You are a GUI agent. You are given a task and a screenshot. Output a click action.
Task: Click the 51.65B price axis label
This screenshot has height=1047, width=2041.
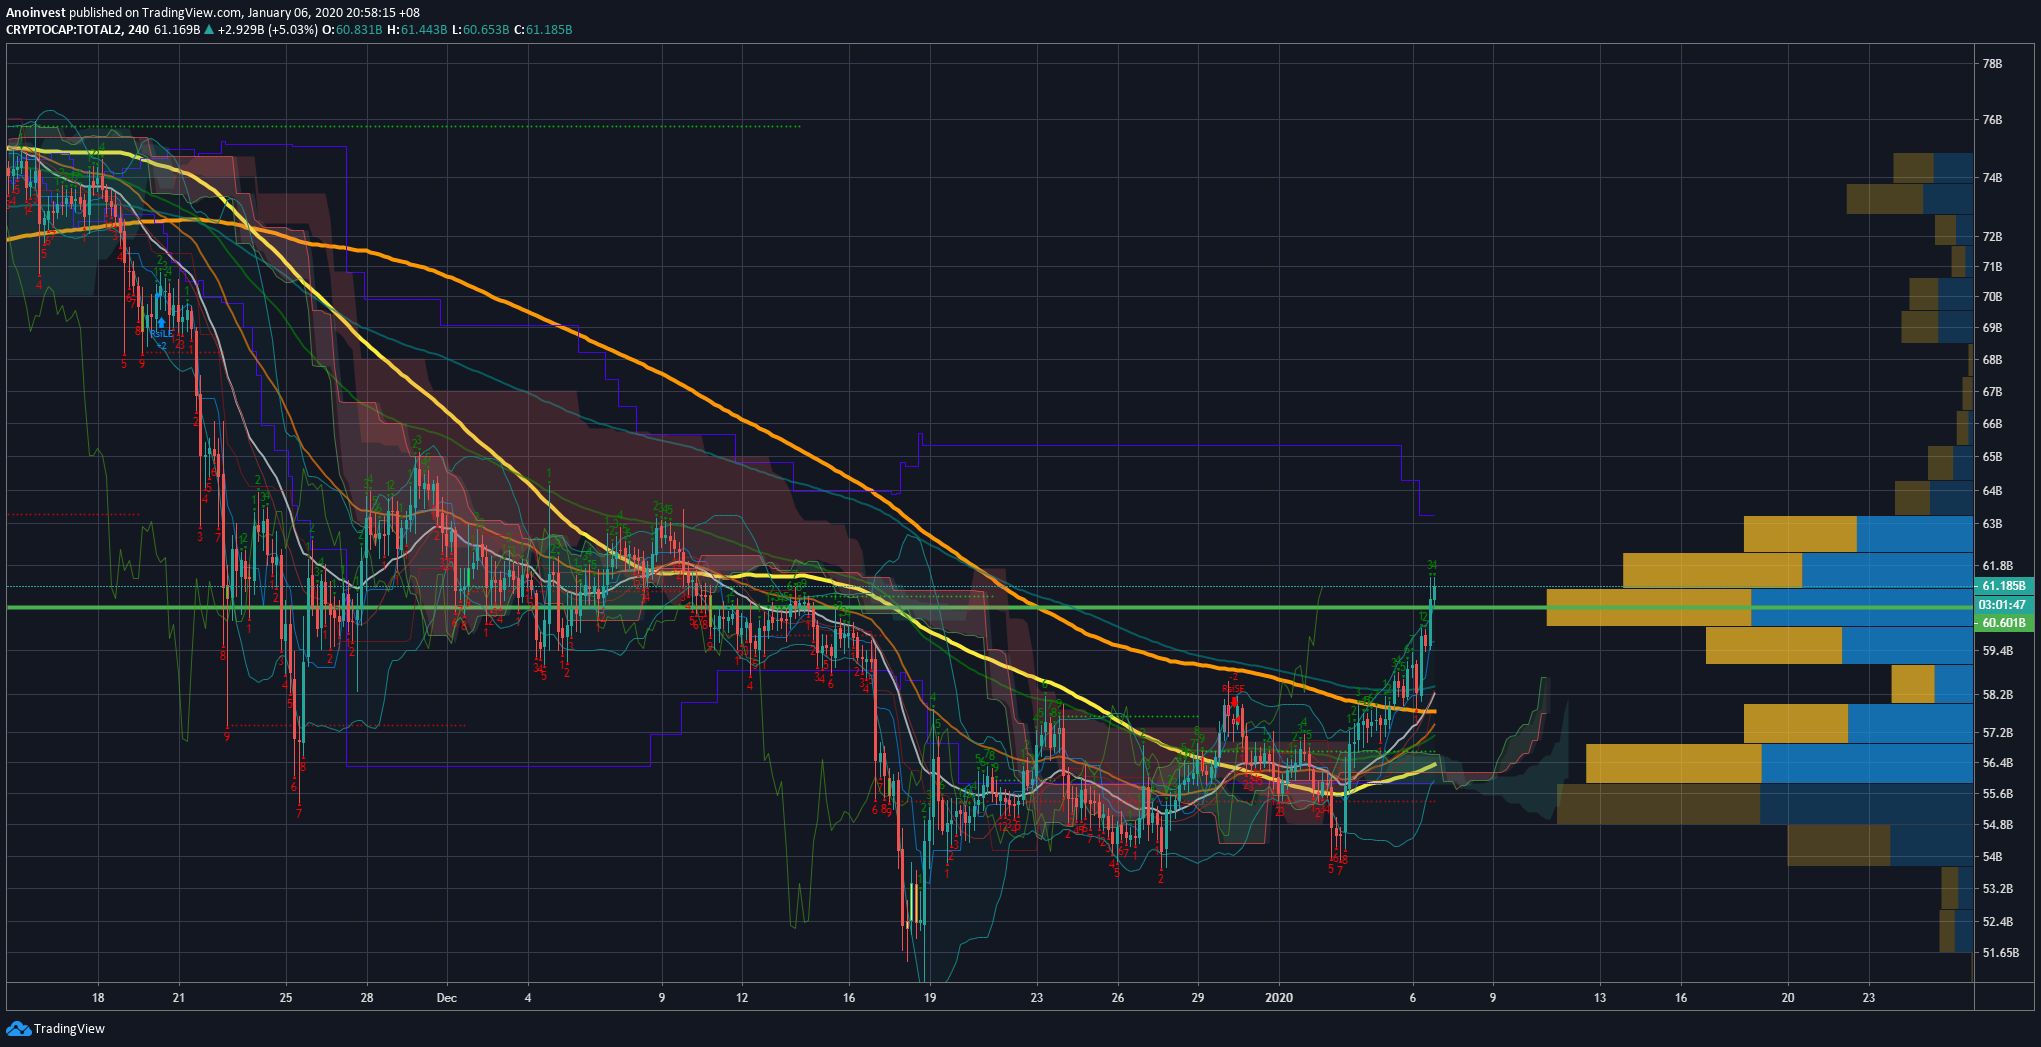click(2000, 953)
